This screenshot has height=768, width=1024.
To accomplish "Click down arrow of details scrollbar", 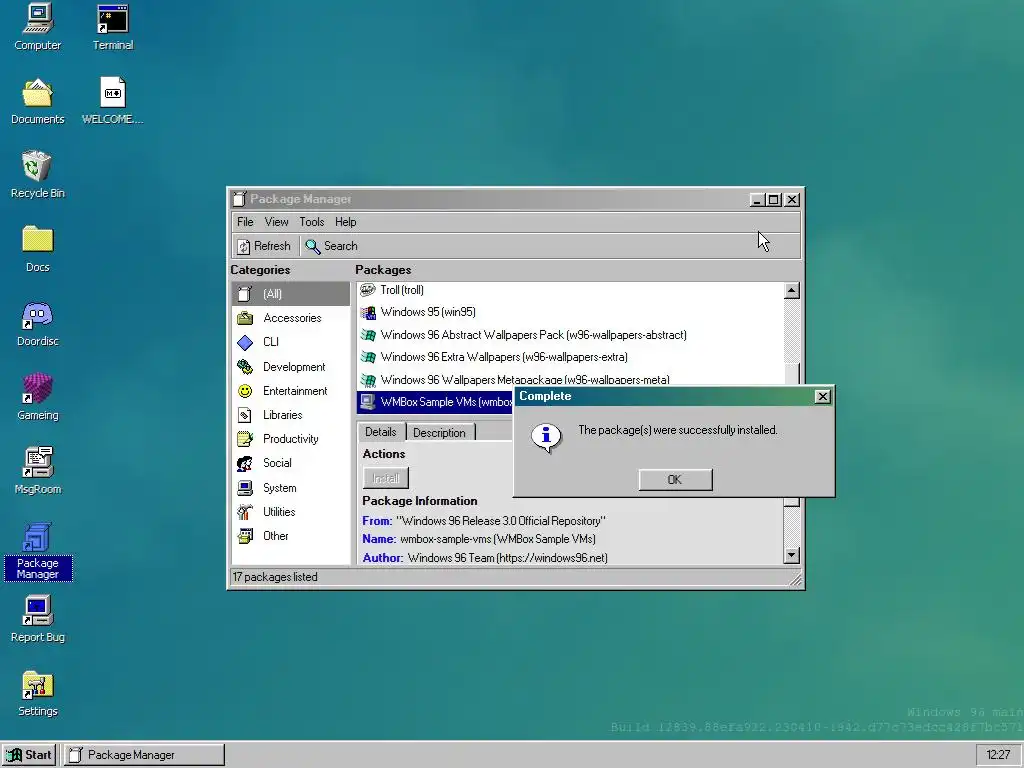I will coord(792,556).
